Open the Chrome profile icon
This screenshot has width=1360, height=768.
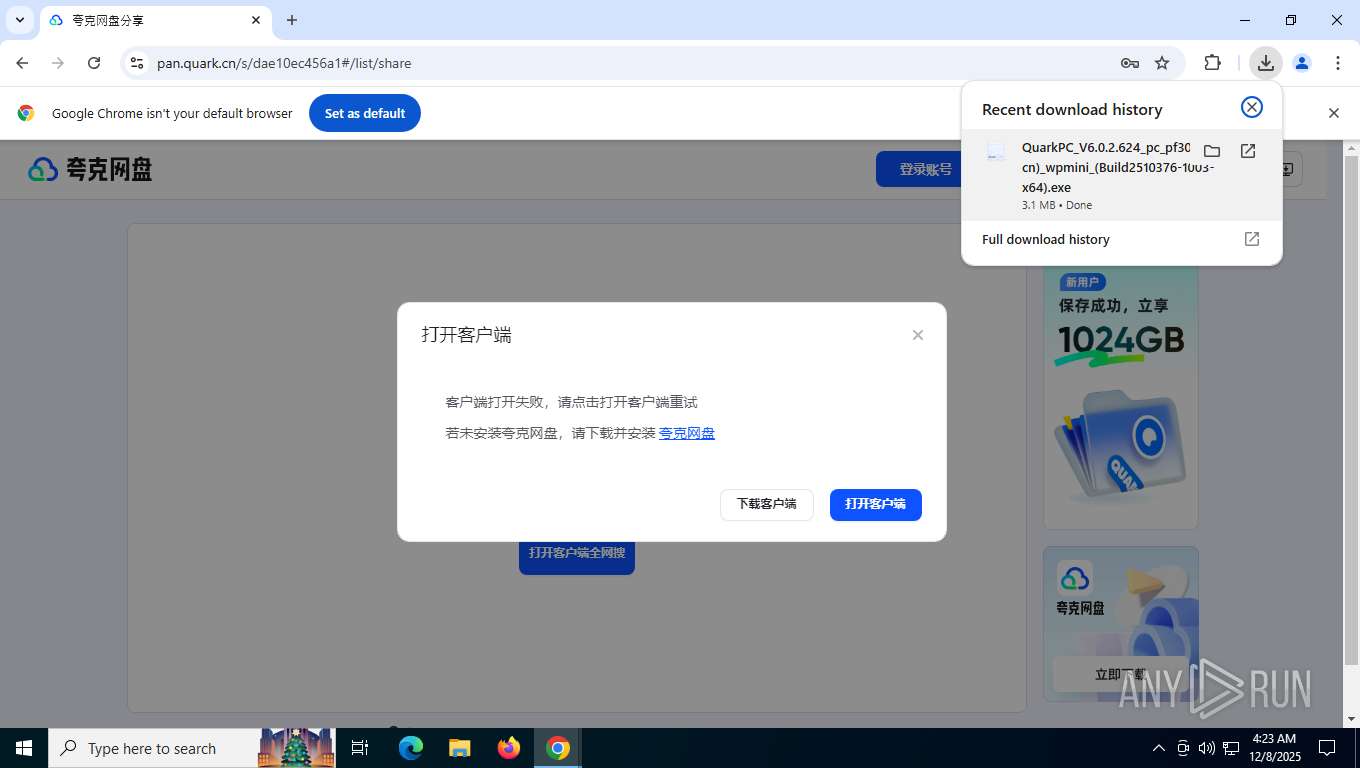[1302, 63]
